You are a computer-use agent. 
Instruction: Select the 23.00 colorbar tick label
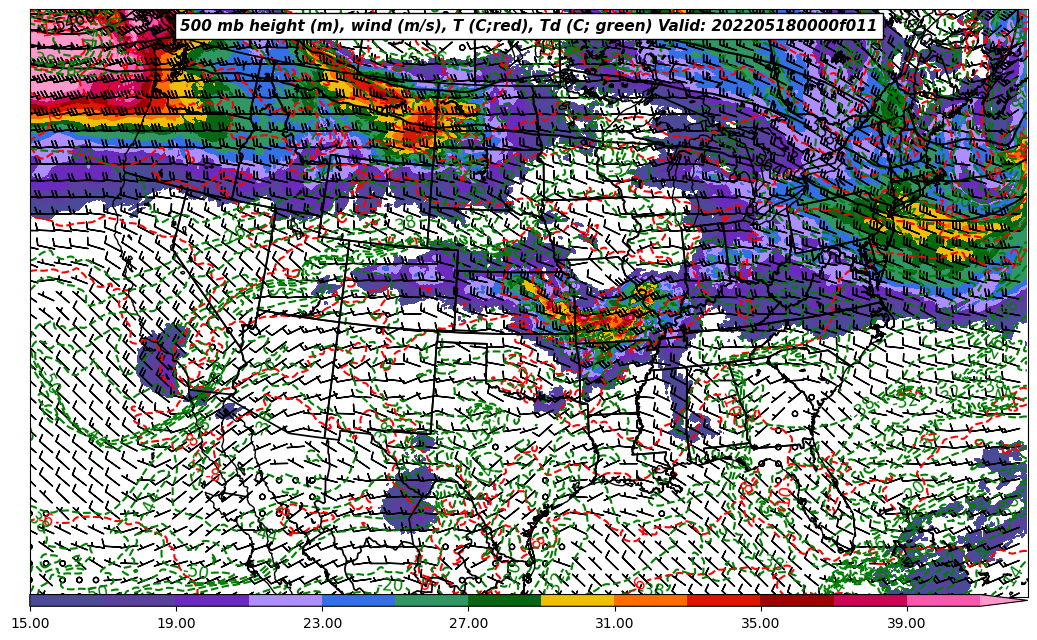tap(323, 623)
